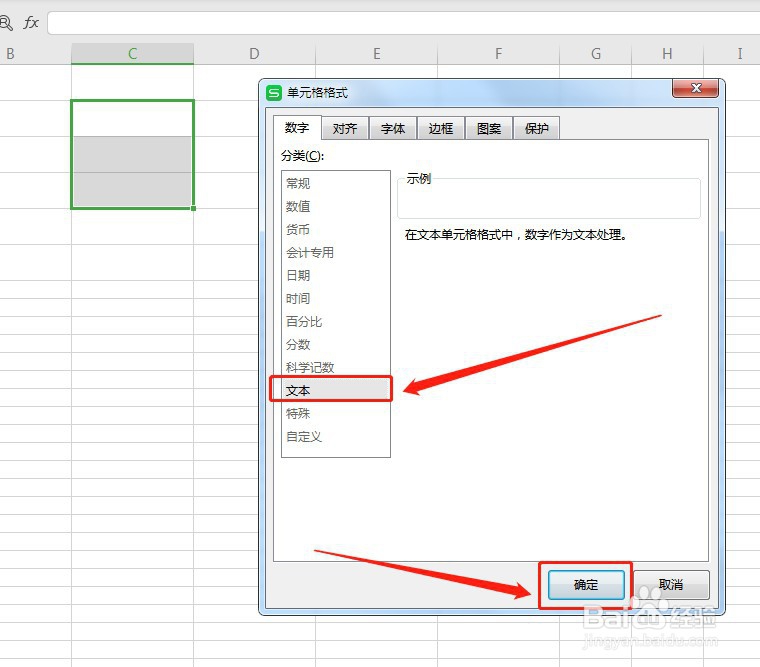Switch to the 数字 tab
The height and width of the screenshot is (667, 760).
click(x=297, y=128)
